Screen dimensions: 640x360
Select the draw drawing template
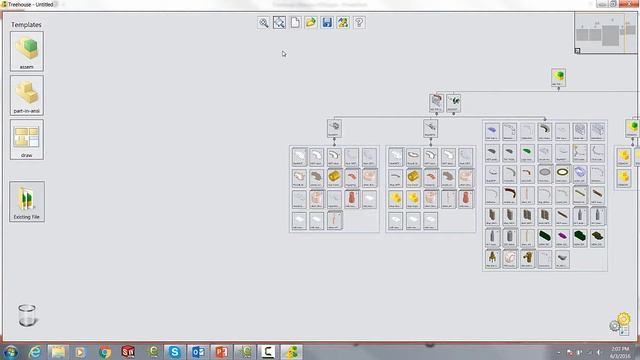(27, 140)
